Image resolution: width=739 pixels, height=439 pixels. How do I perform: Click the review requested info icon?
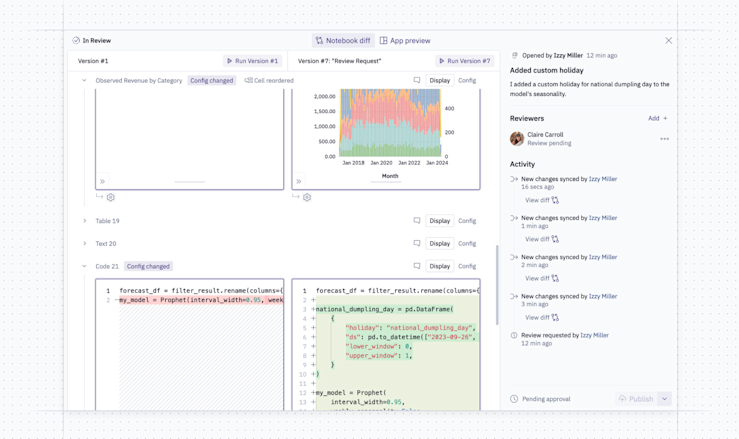click(x=514, y=335)
